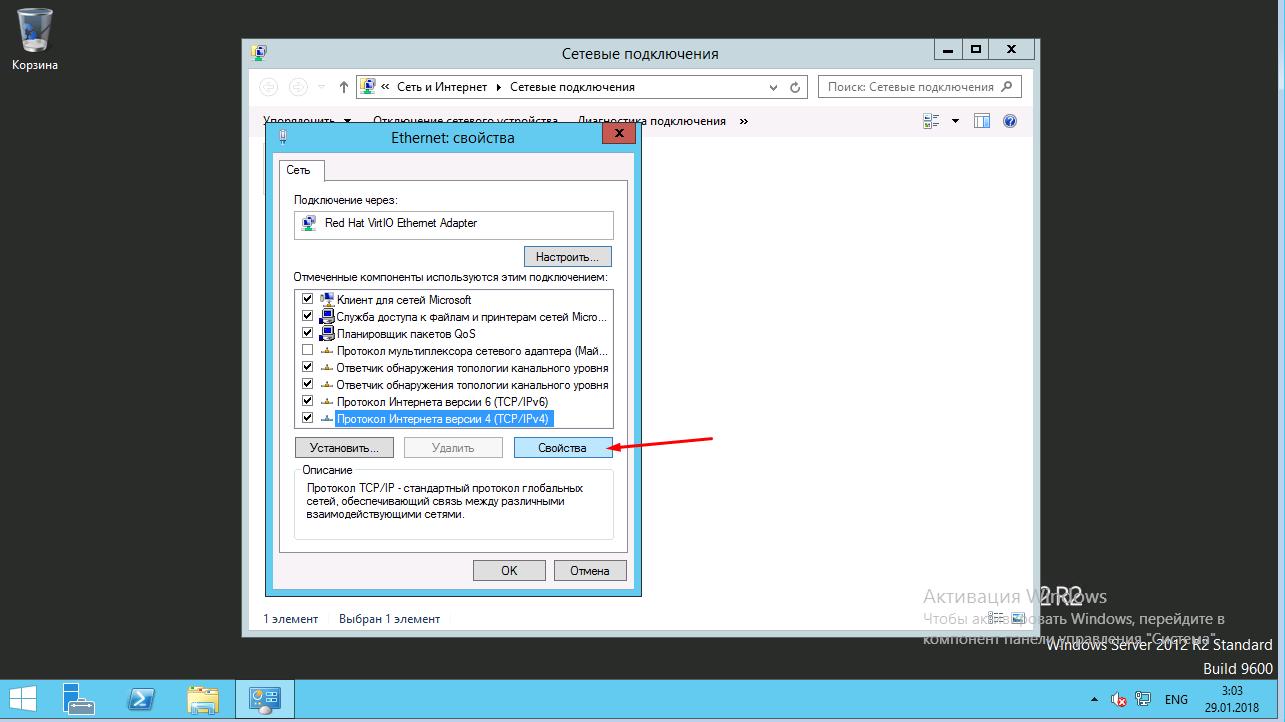Go up one folder level with up arrow

point(344,87)
